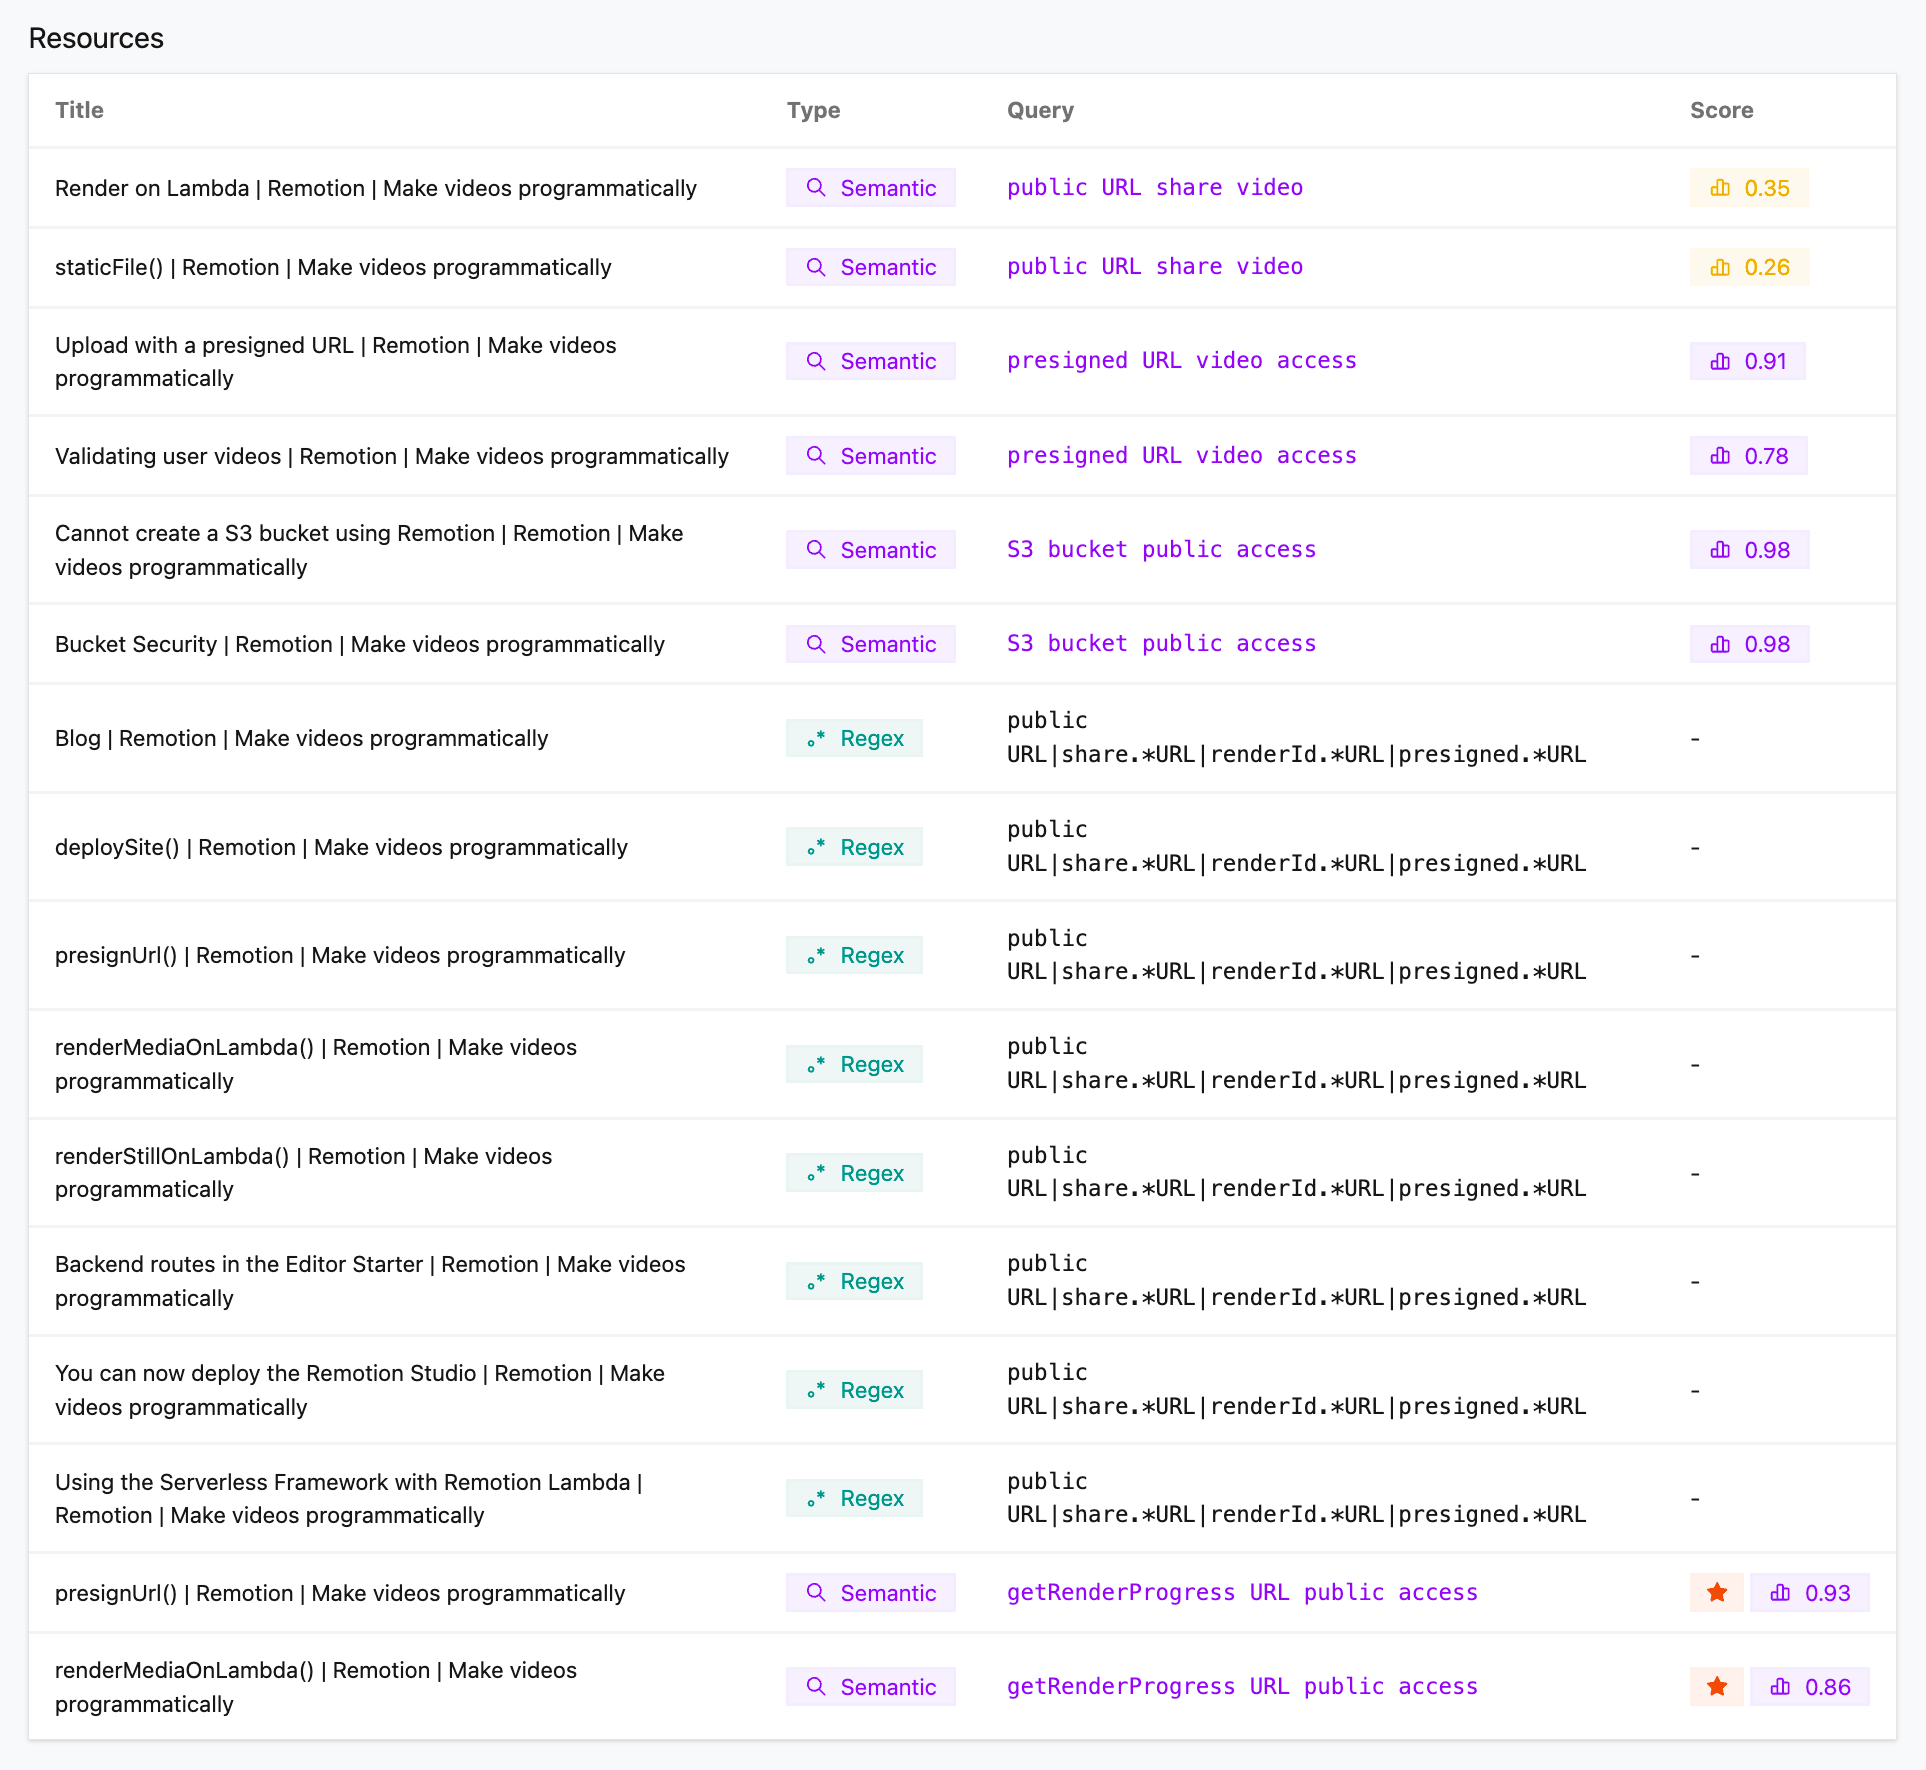
Task: Click the thumbs-up icon next to score 0.91
Action: click(1720, 361)
